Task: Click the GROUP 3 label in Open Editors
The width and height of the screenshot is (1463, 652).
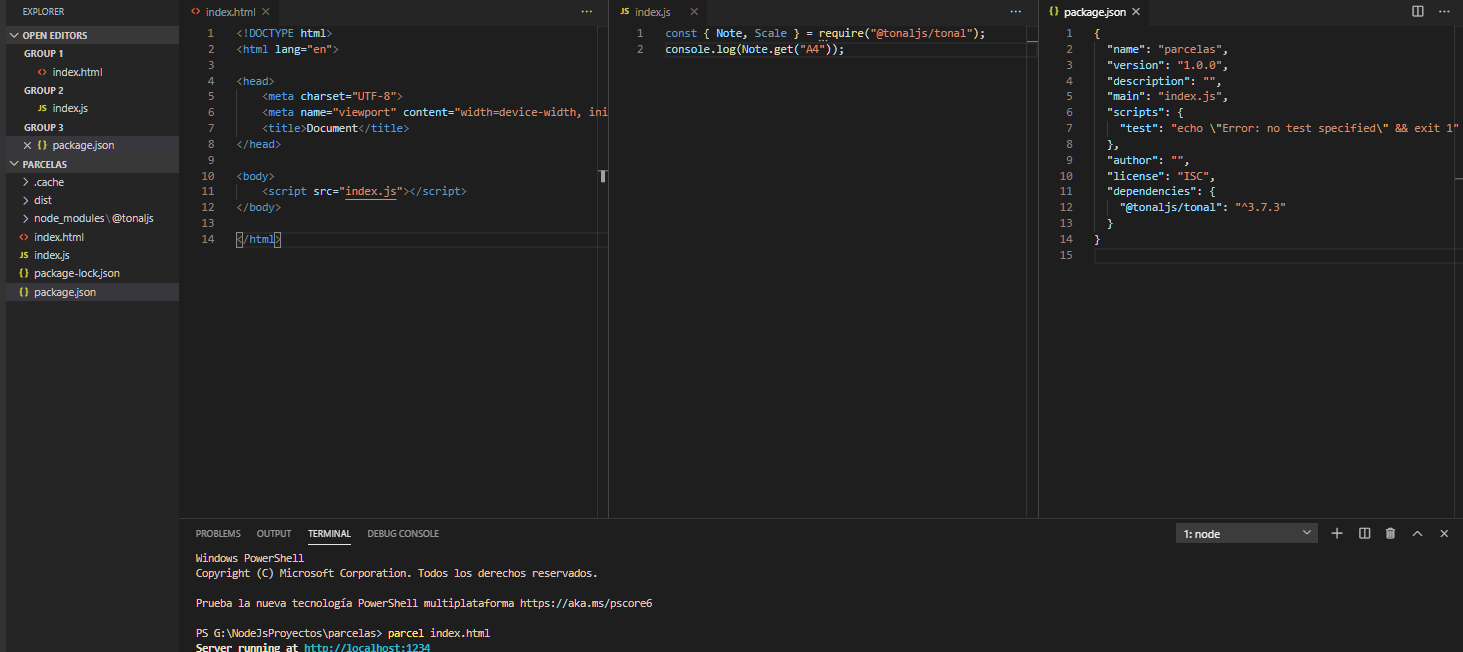Action: pyautogui.click(x=44, y=127)
